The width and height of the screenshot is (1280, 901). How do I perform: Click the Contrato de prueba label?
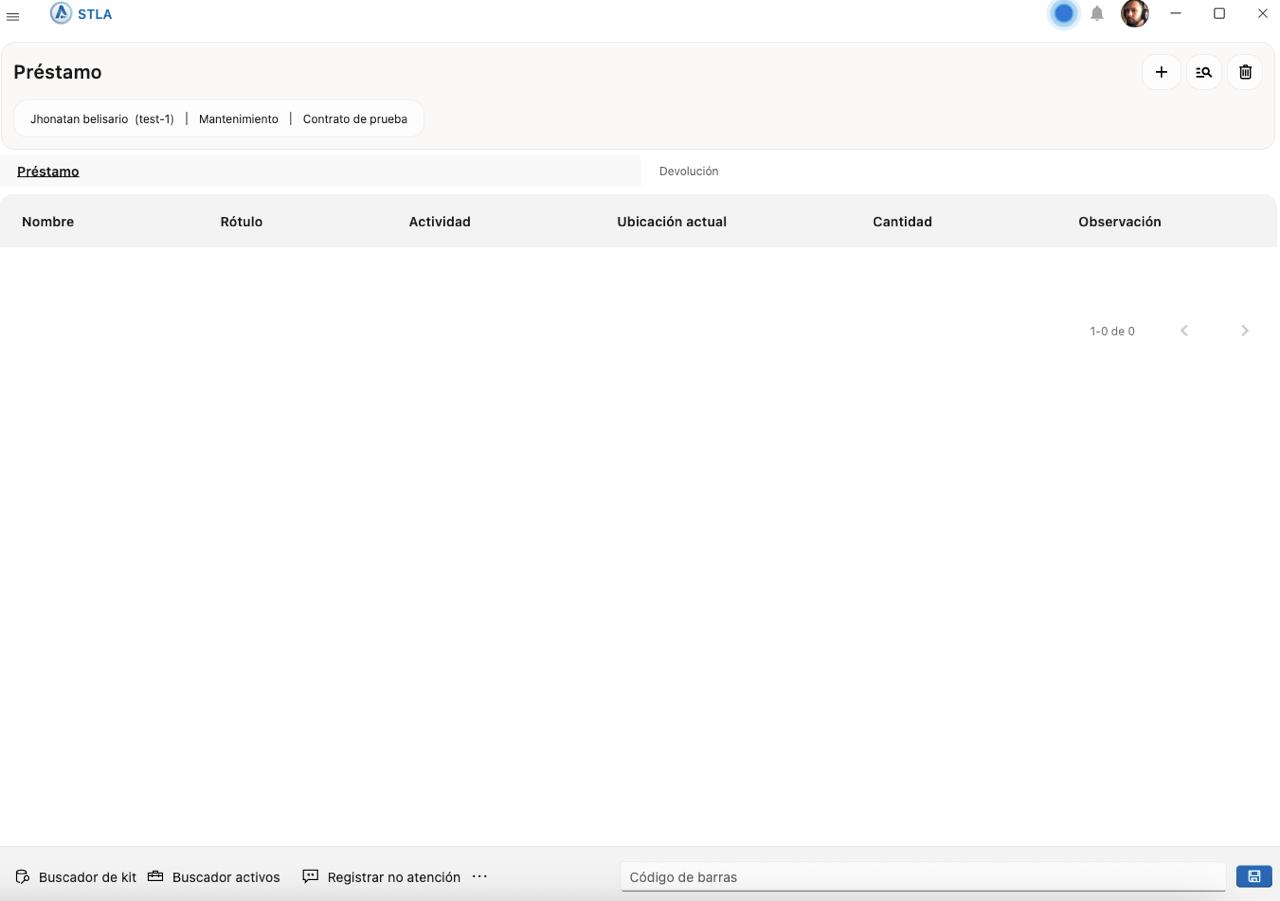point(355,119)
